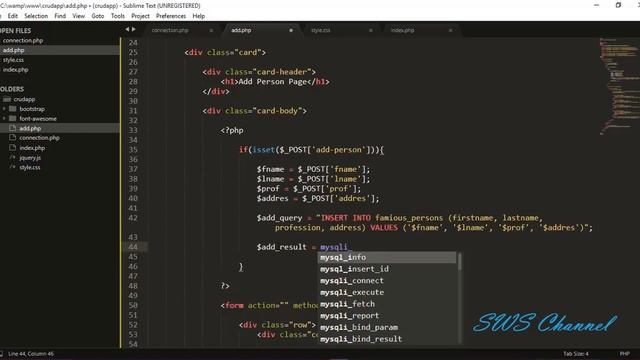640x360 pixels.
Task: Open the Preferences menu
Action: [171, 16]
